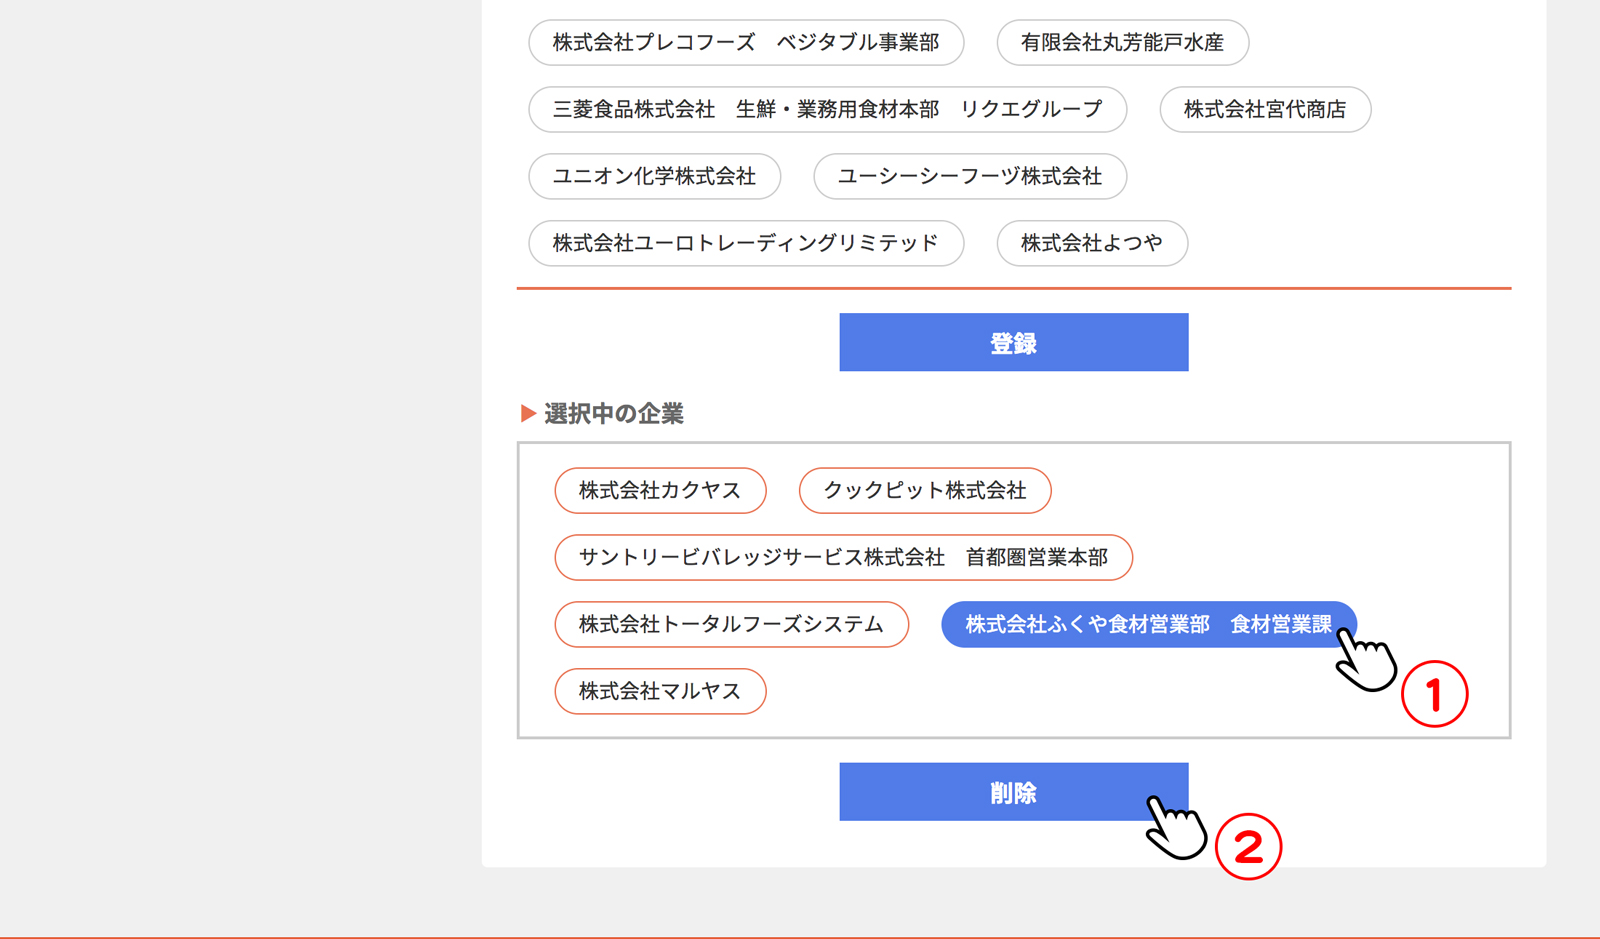
Task: Choose 三菱食品株式会社 生鮮・業務用食材本部 pill
Action: tap(827, 110)
